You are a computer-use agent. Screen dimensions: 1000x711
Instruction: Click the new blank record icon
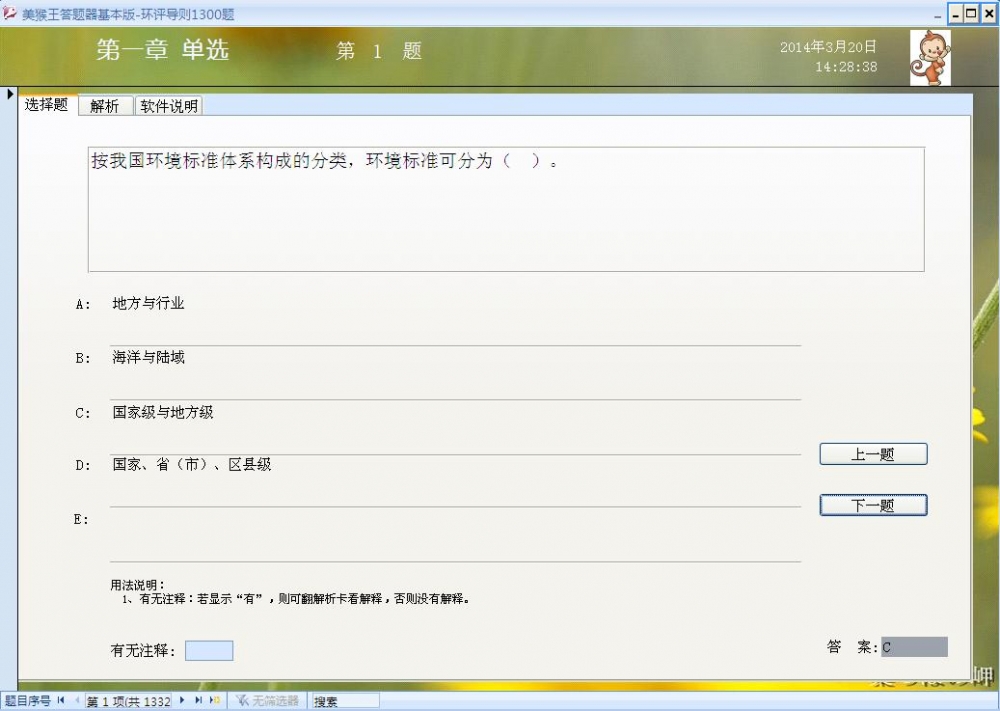[x=215, y=701]
